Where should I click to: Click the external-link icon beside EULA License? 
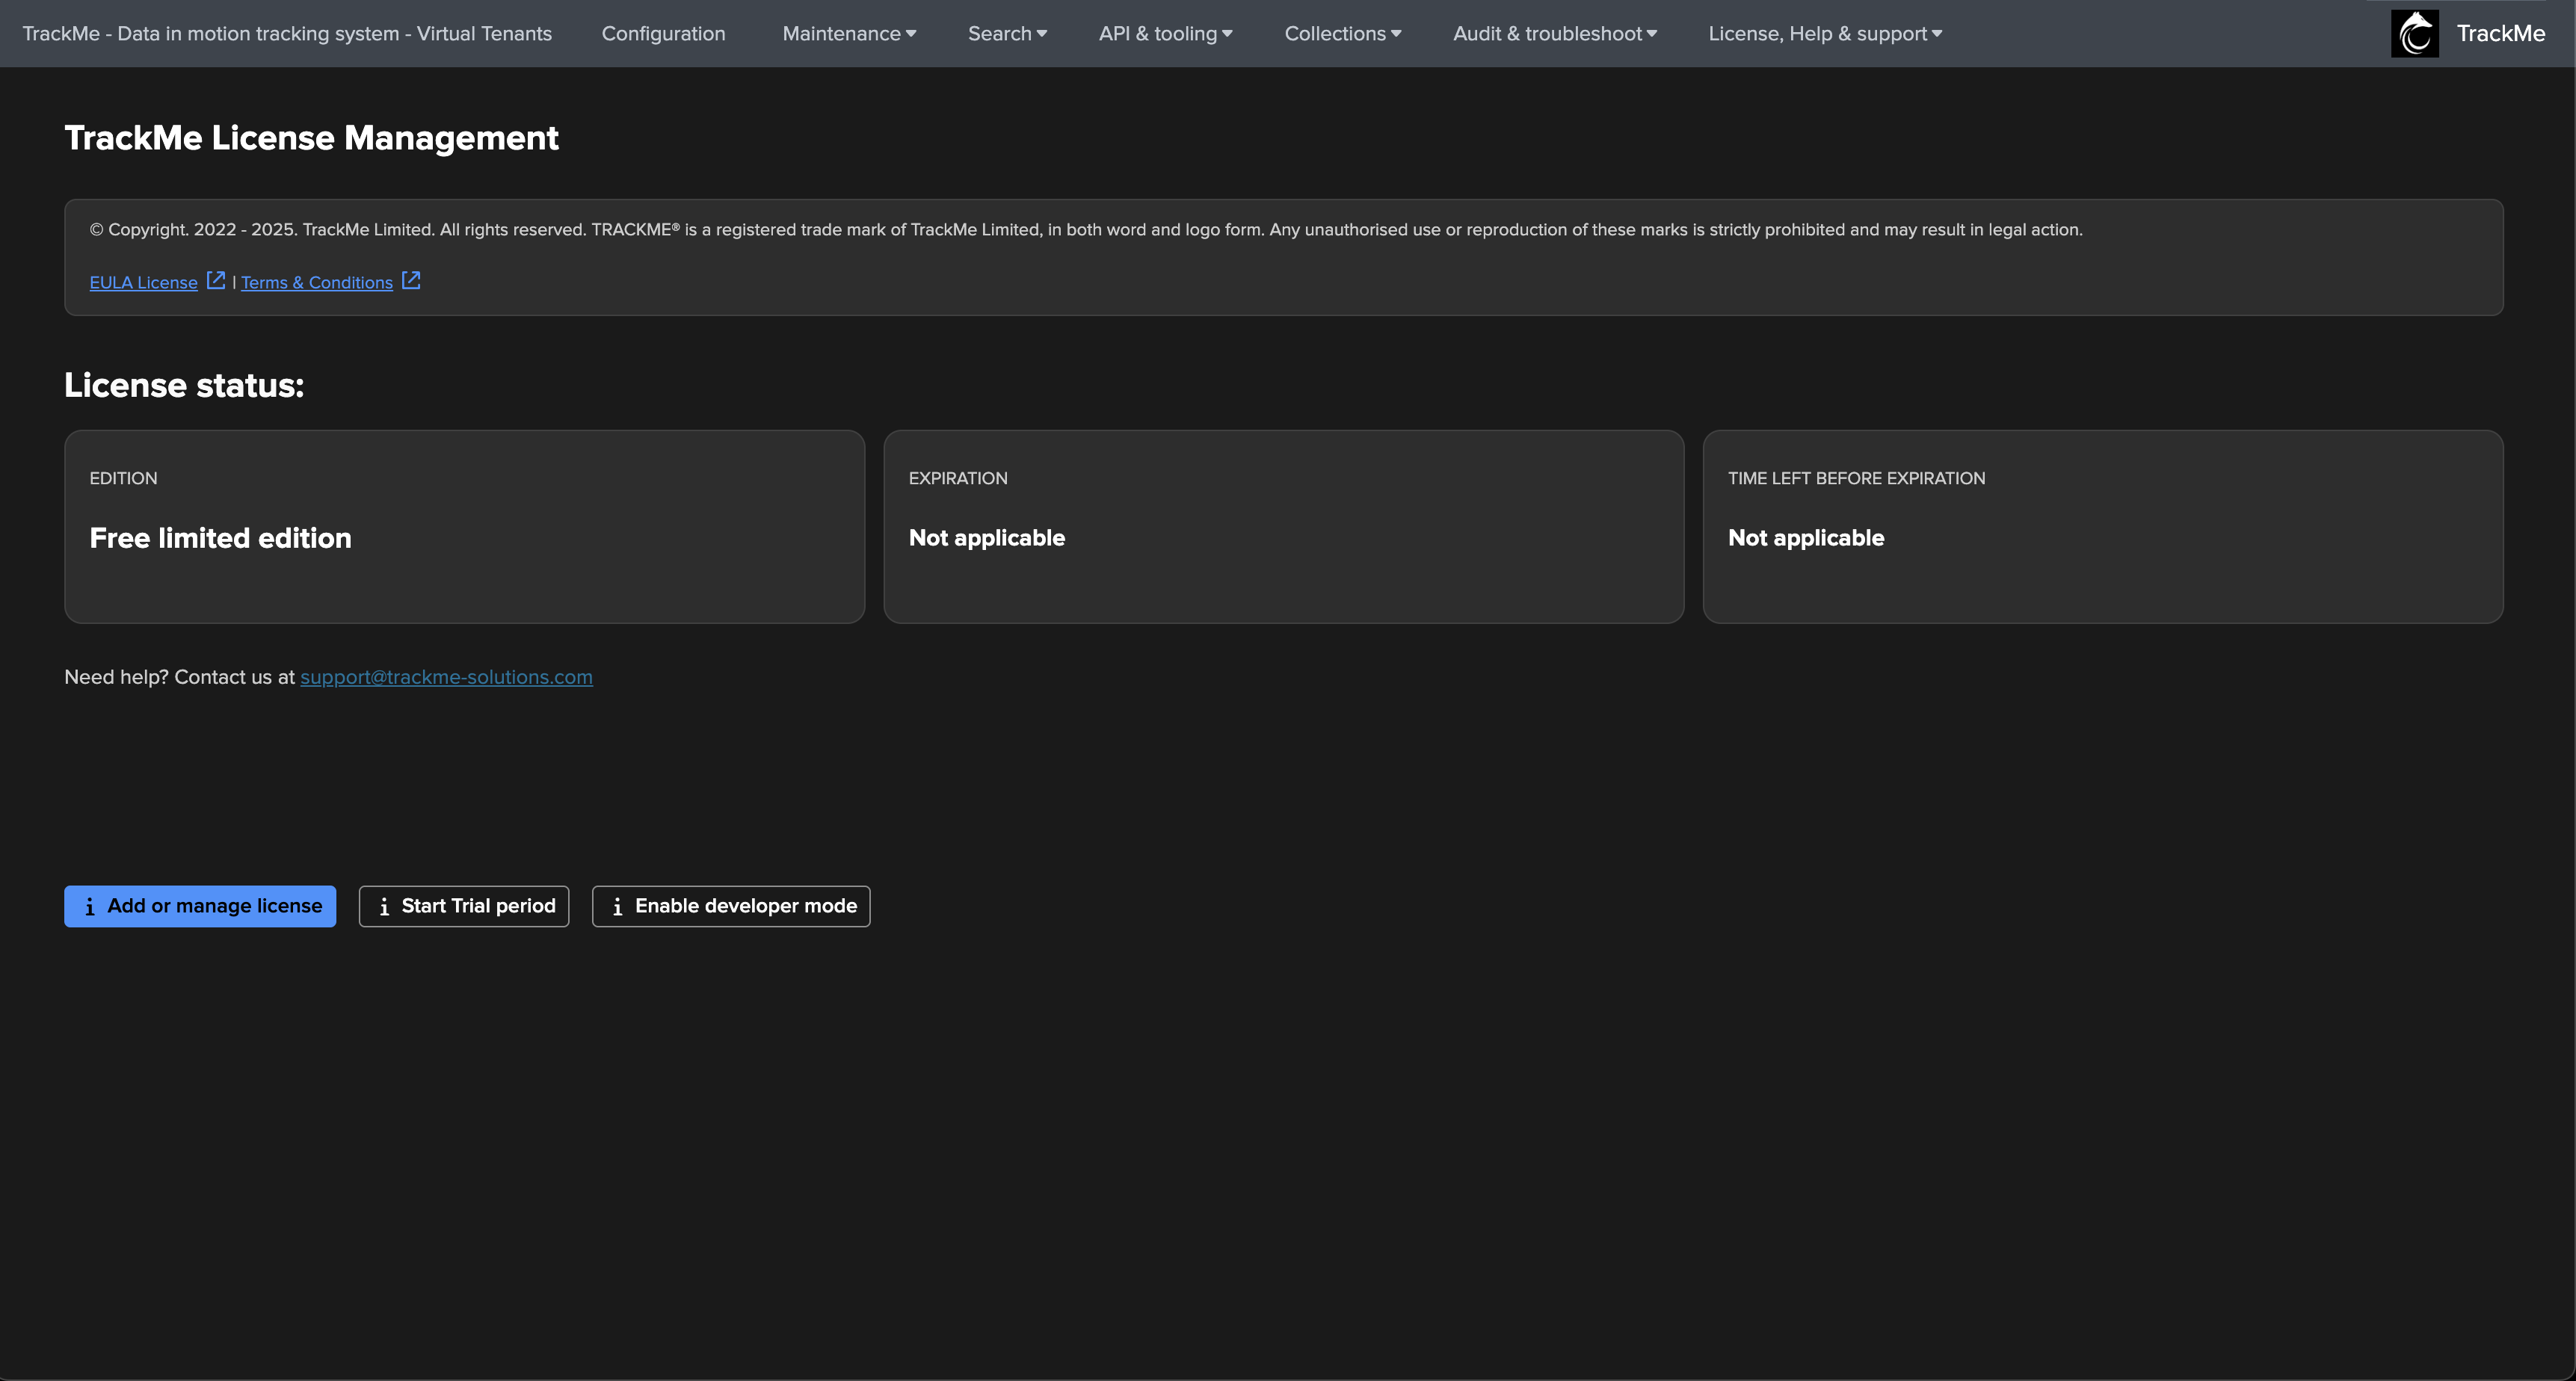[216, 280]
